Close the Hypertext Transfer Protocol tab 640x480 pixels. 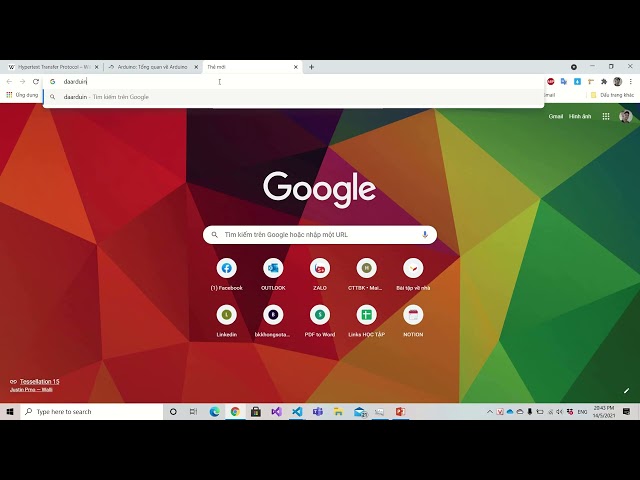pyautogui.click(x=97, y=67)
